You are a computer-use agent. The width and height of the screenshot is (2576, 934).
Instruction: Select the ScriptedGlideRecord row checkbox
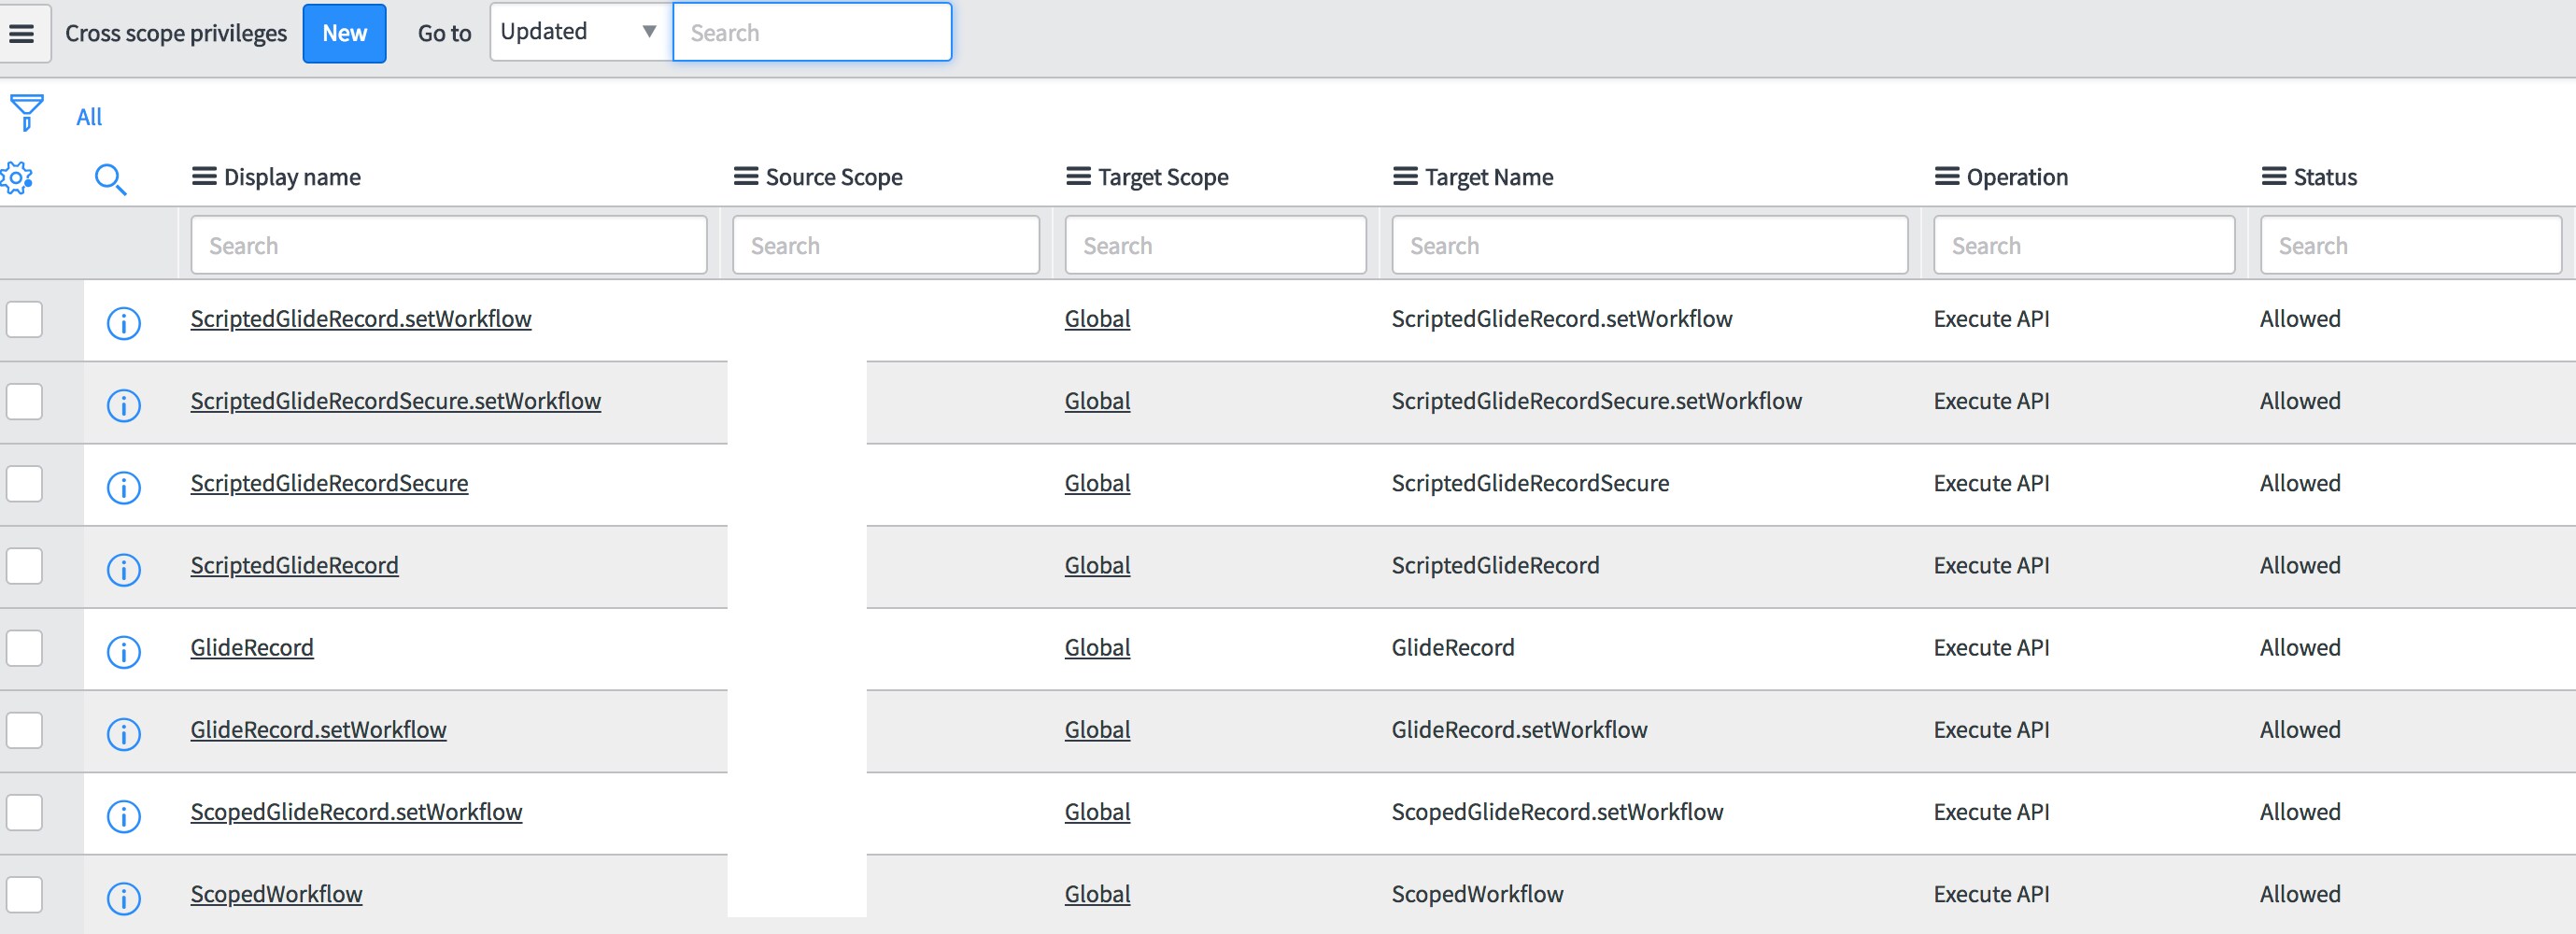[24, 566]
